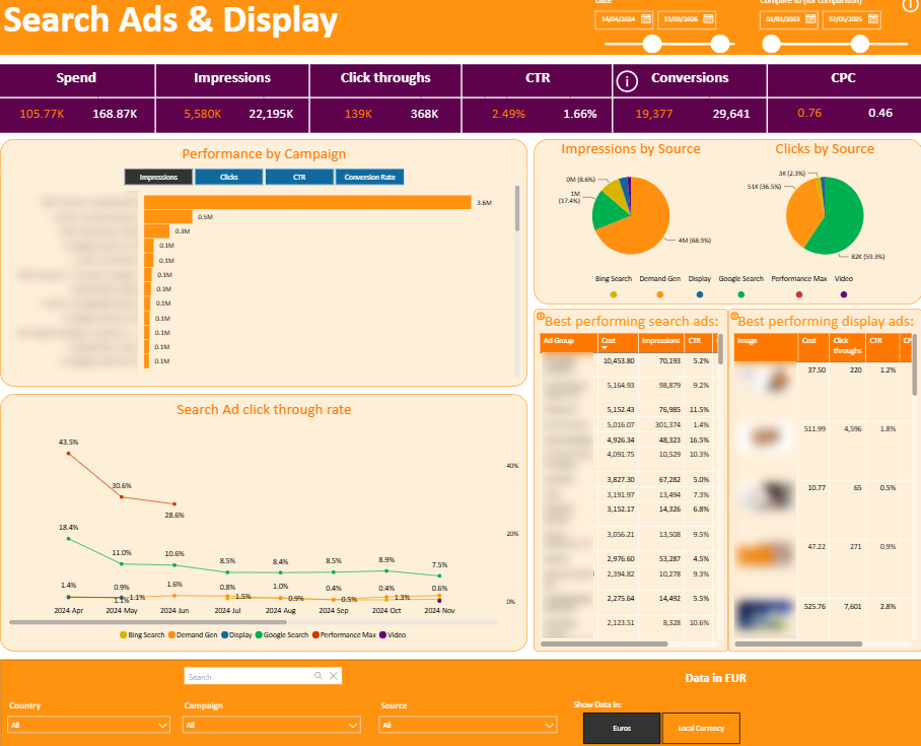Switch chart to Clicks tab

click(x=229, y=177)
